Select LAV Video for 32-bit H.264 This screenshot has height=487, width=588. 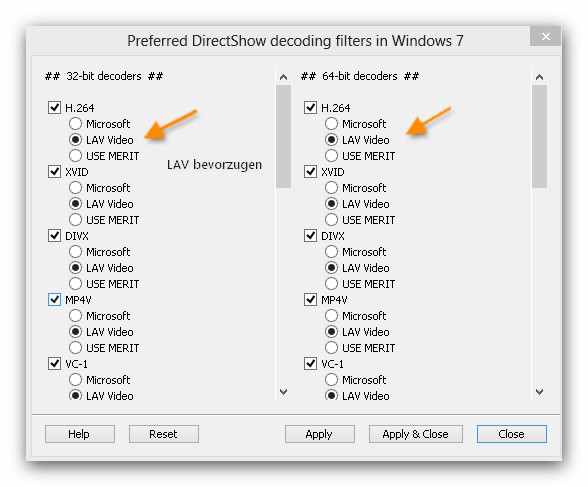(75, 139)
